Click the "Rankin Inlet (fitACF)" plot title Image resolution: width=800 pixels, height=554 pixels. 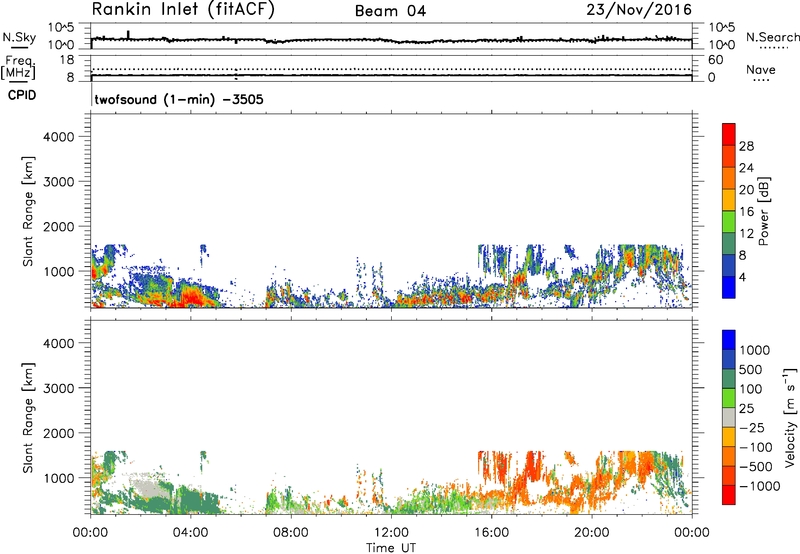pos(183,10)
